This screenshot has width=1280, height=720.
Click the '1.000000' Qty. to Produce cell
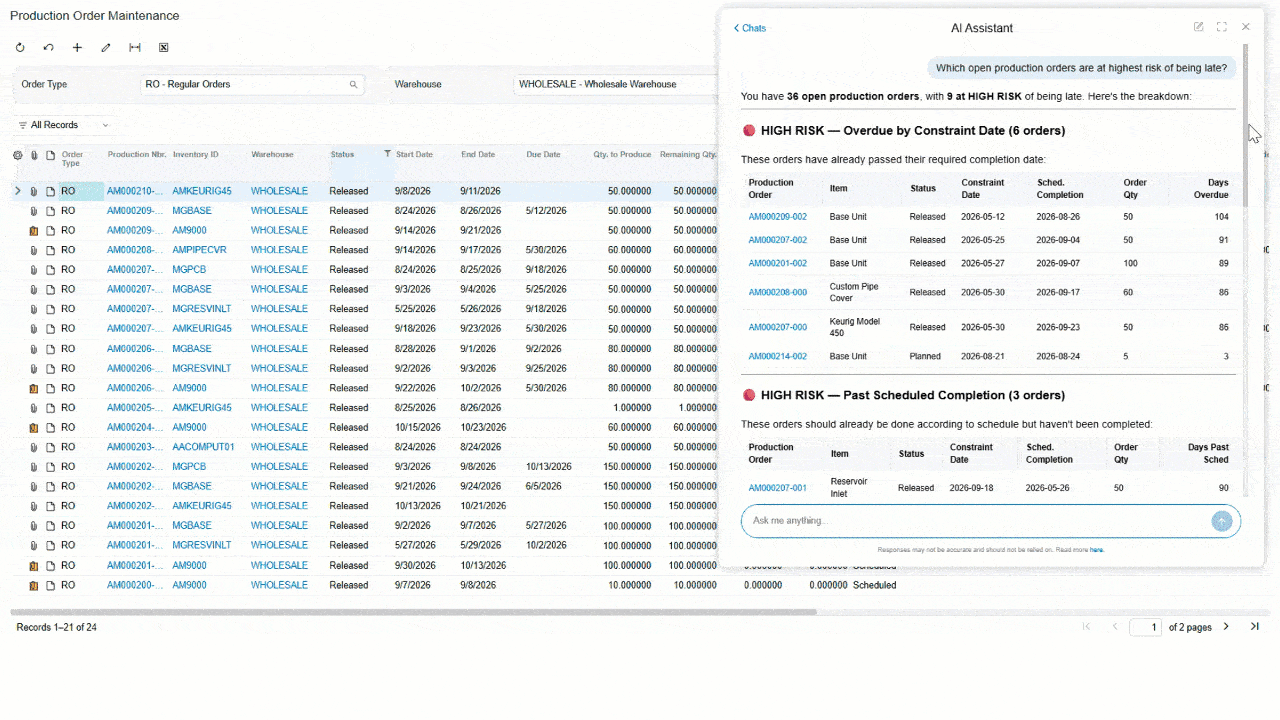coord(632,408)
